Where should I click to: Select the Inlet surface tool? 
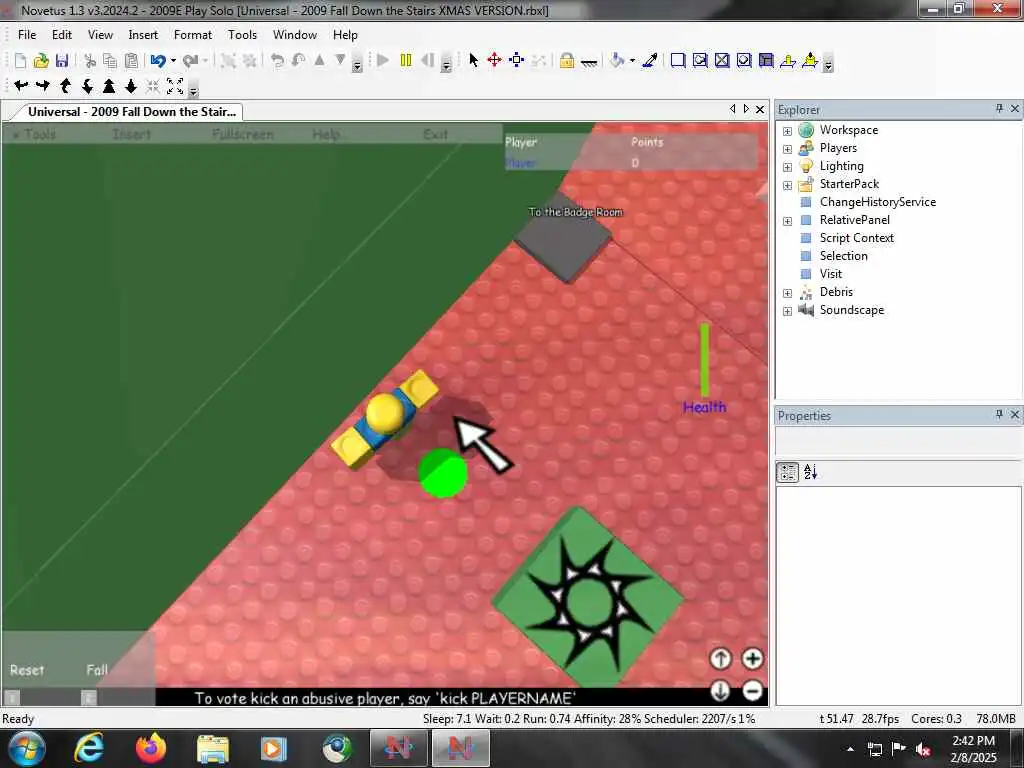pos(744,61)
